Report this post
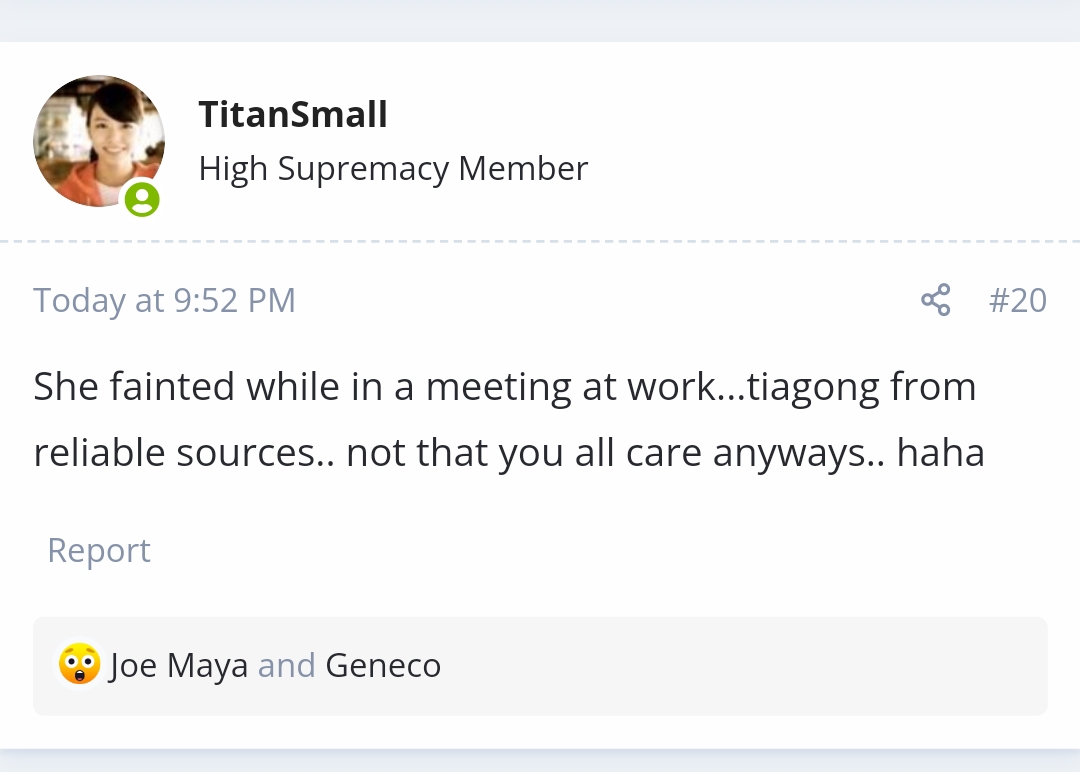The height and width of the screenshot is (772, 1080). click(99, 550)
